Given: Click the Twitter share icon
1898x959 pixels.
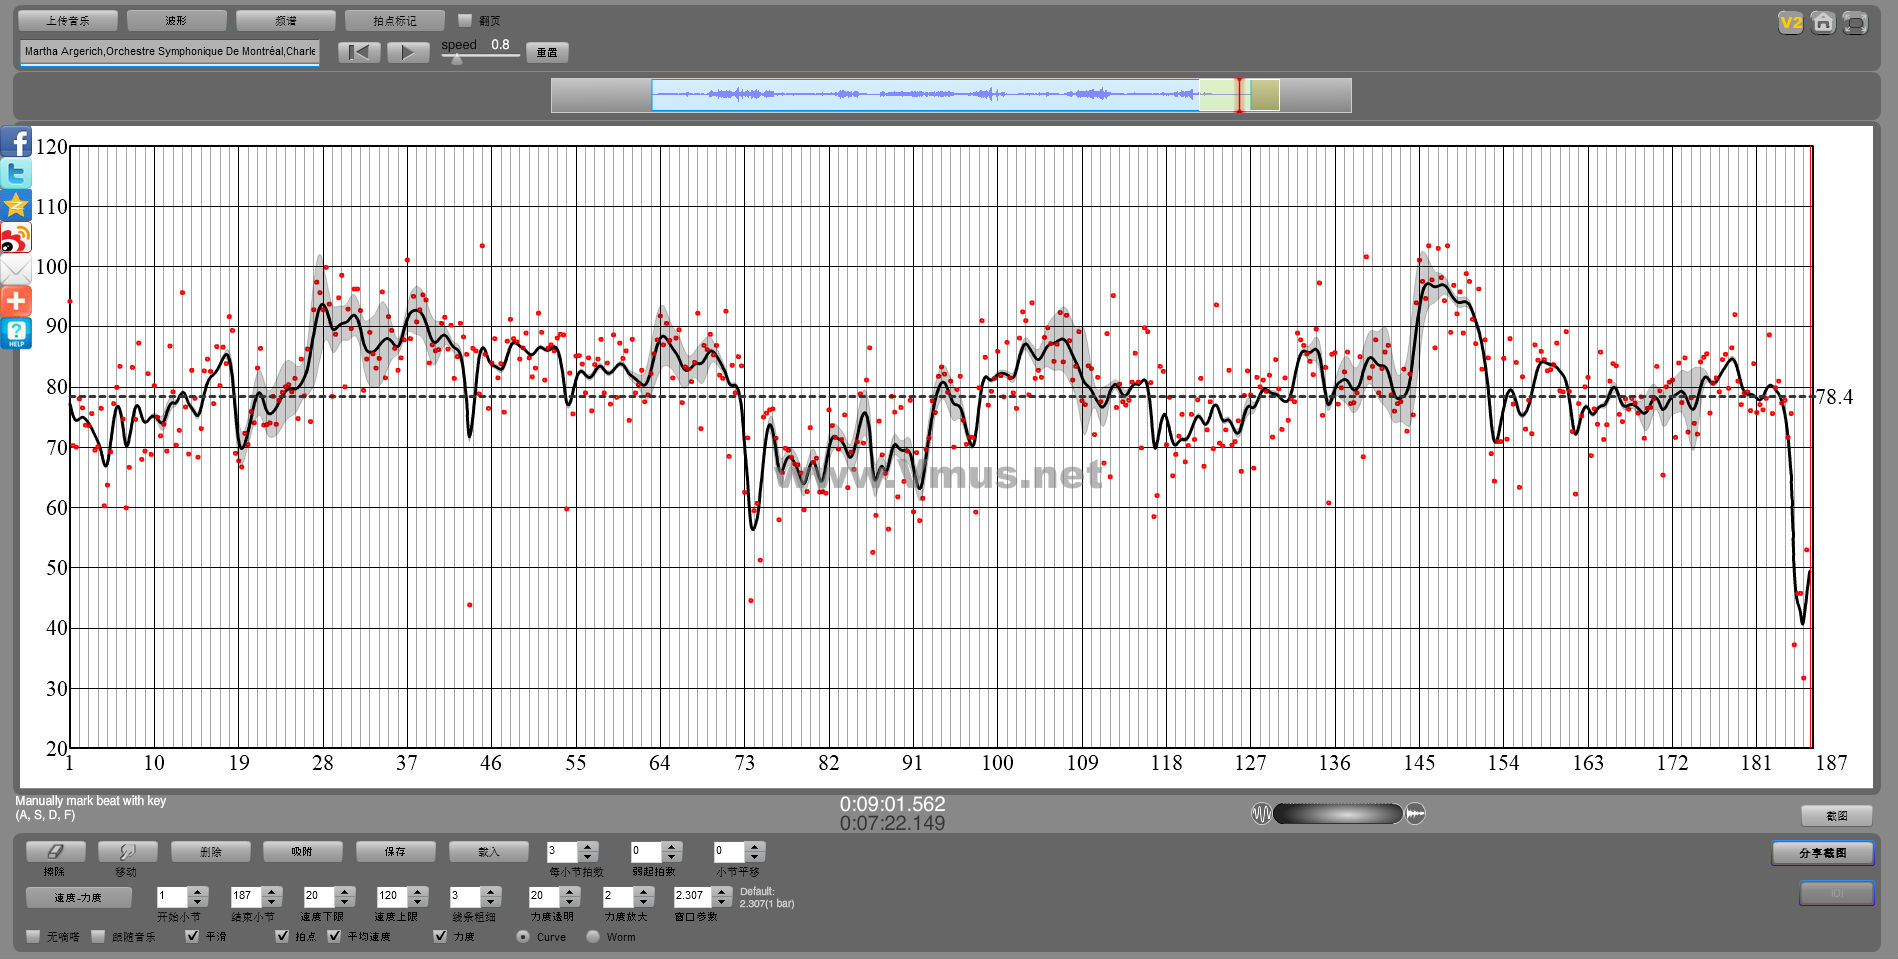Looking at the screenshot, I should coord(16,174).
